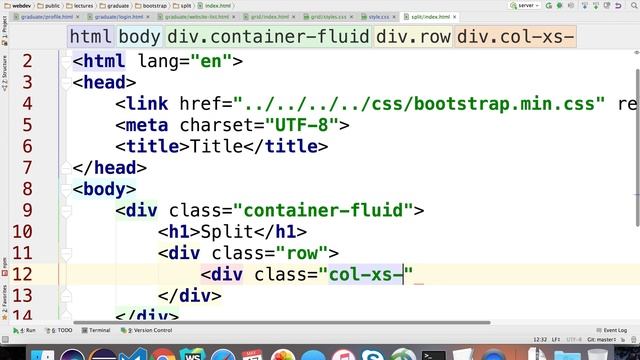Click lectures folder in navigation bar
The height and width of the screenshot is (360, 640).
click(x=80, y=6)
